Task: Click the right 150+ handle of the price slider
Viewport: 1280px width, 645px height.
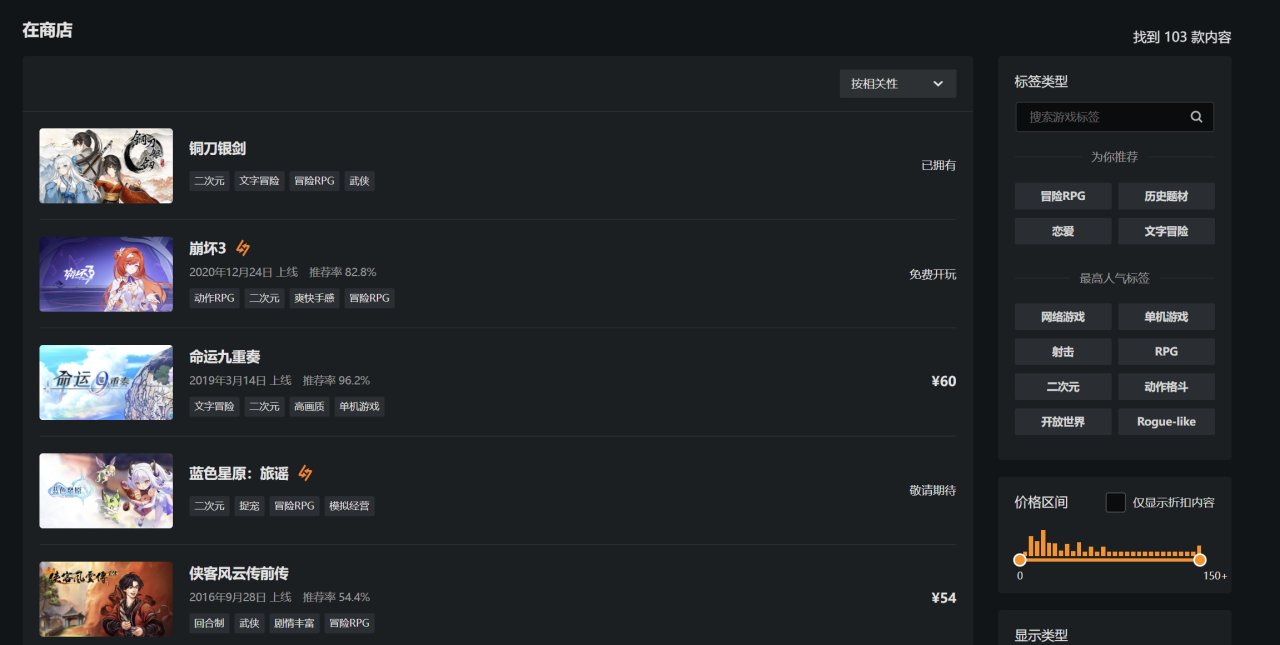Action: [1200, 560]
